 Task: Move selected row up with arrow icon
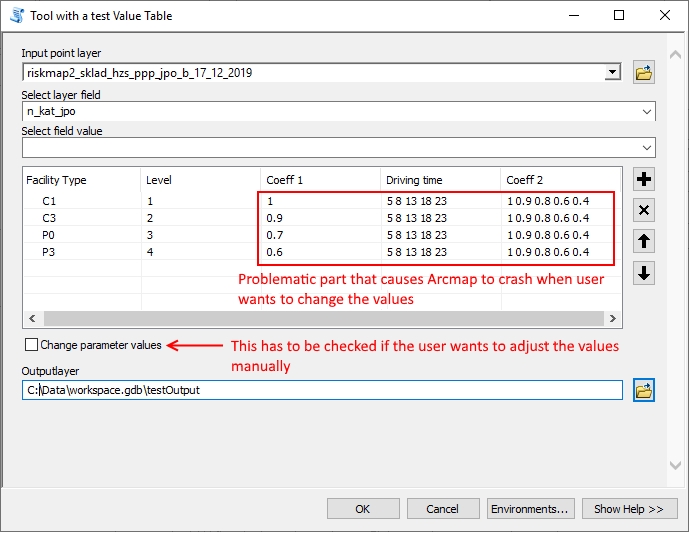tap(644, 241)
